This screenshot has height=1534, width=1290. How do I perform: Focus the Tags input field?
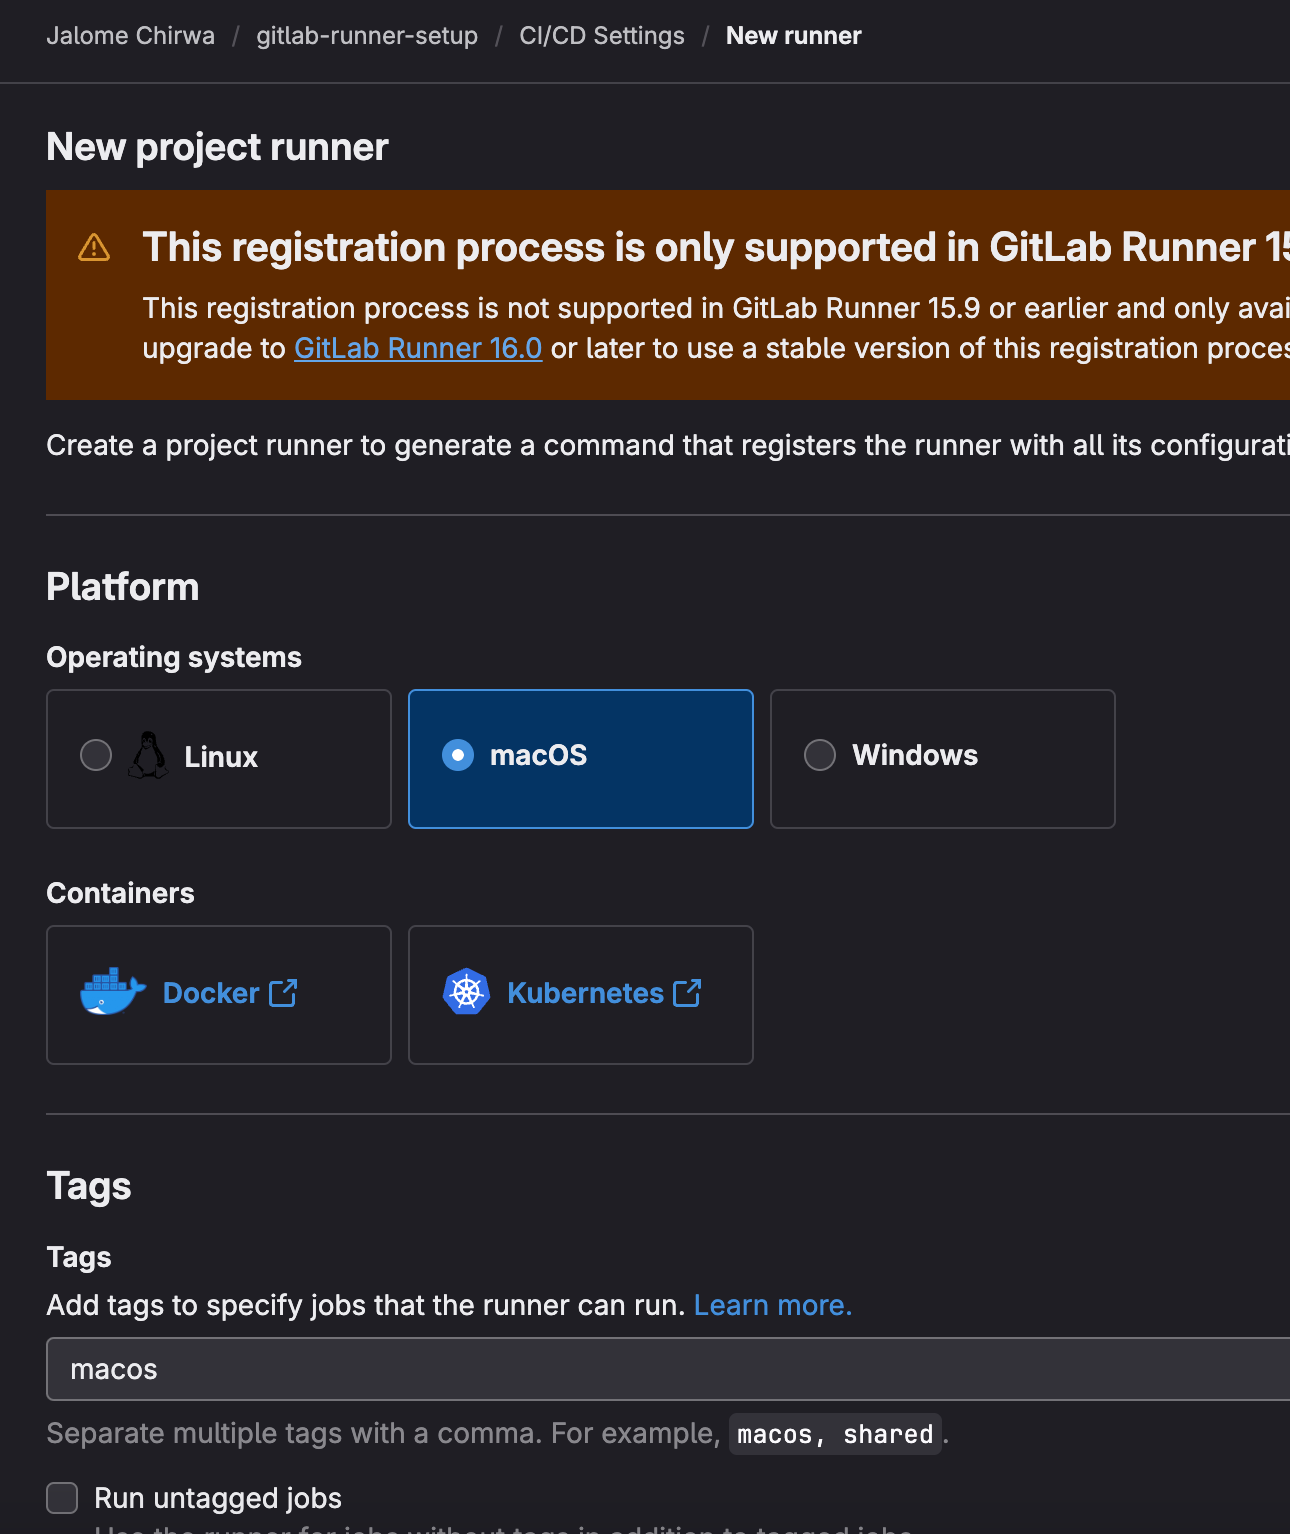tap(668, 1369)
